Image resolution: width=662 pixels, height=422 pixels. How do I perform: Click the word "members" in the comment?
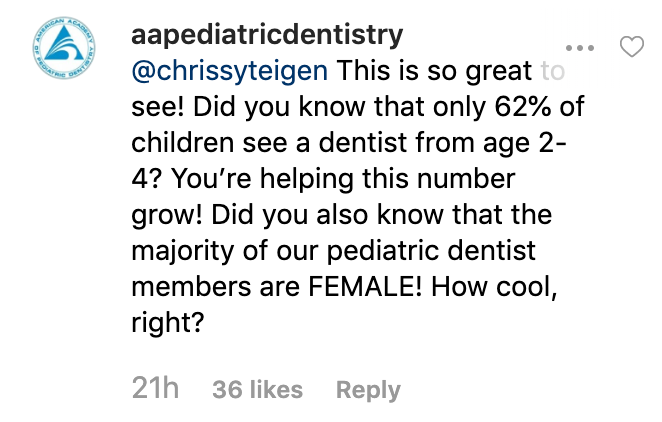(191, 287)
